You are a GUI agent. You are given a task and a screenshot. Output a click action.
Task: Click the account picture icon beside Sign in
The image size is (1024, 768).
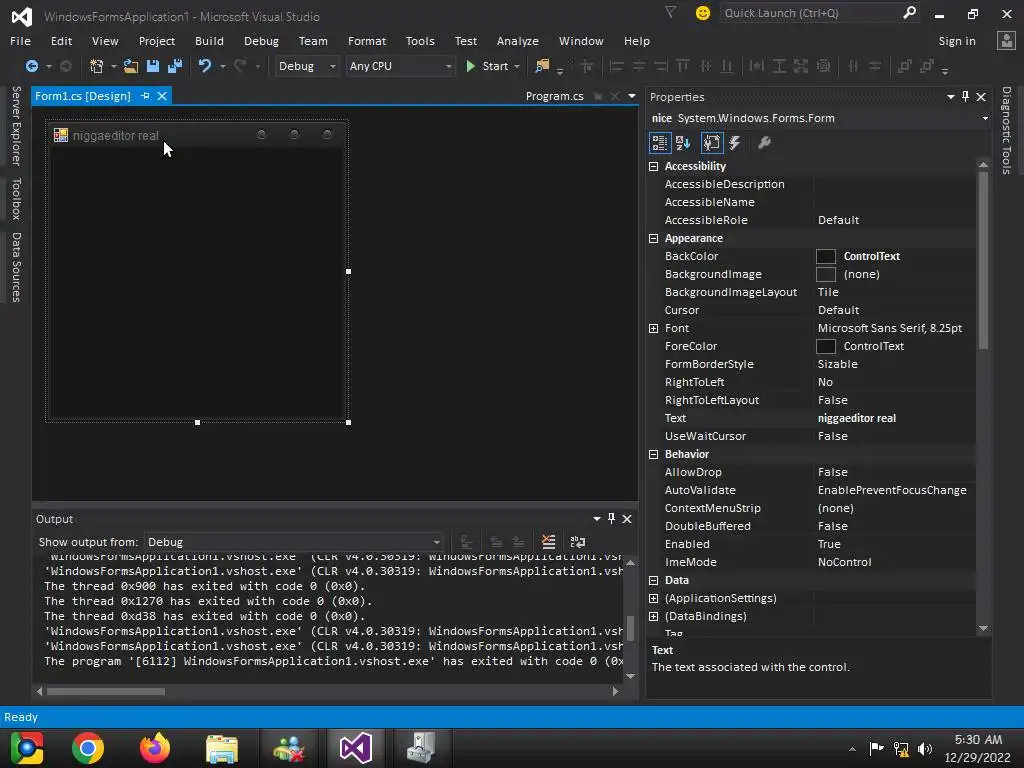1006,40
